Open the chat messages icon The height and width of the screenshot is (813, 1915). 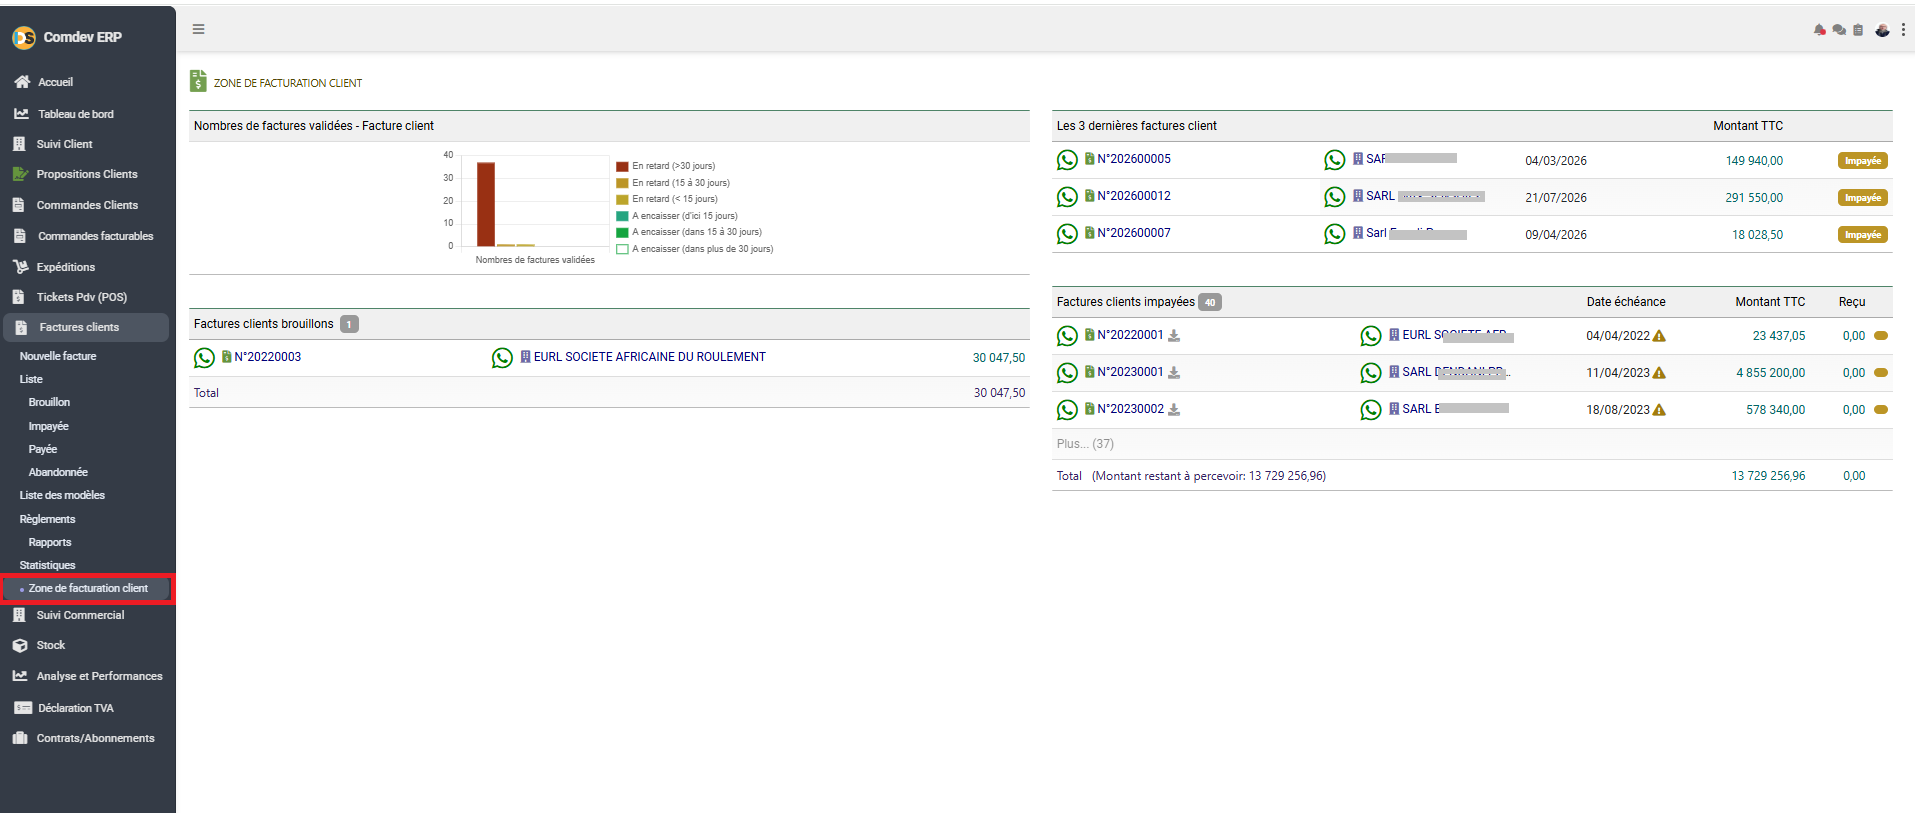(1839, 30)
